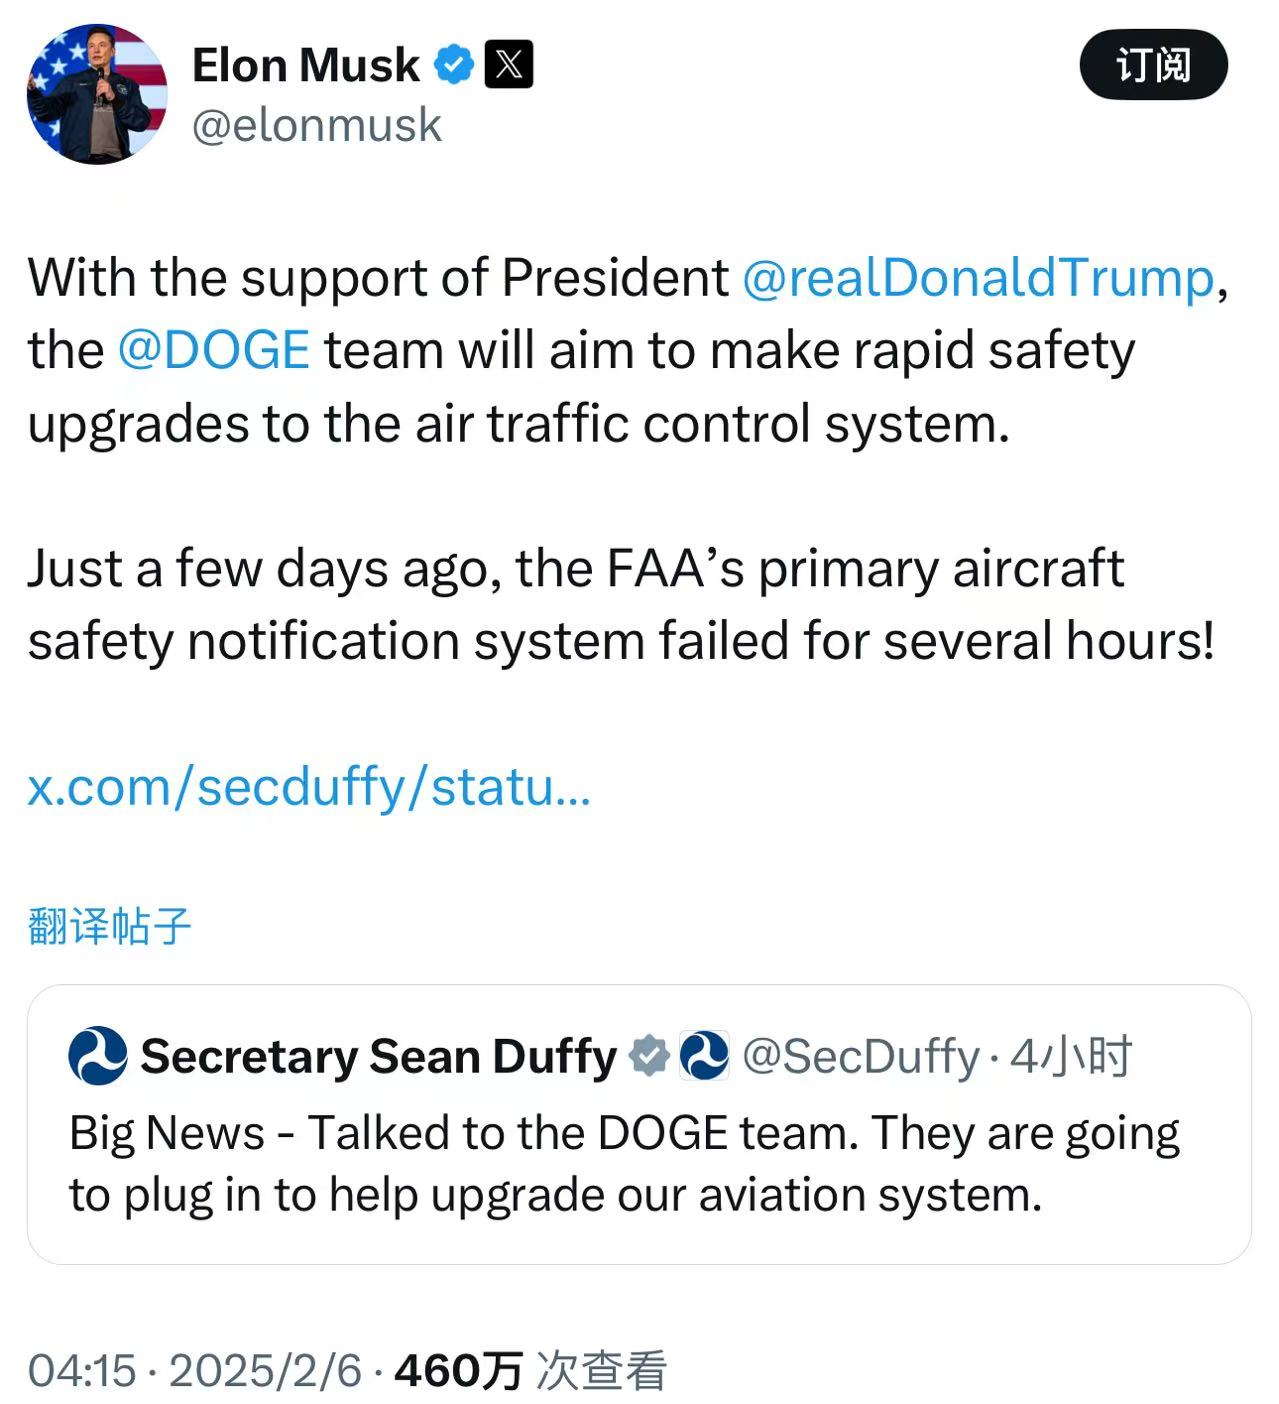Click the blue verified badge beside Elon Musk
The height and width of the screenshot is (1404, 1279).
(x=454, y=65)
